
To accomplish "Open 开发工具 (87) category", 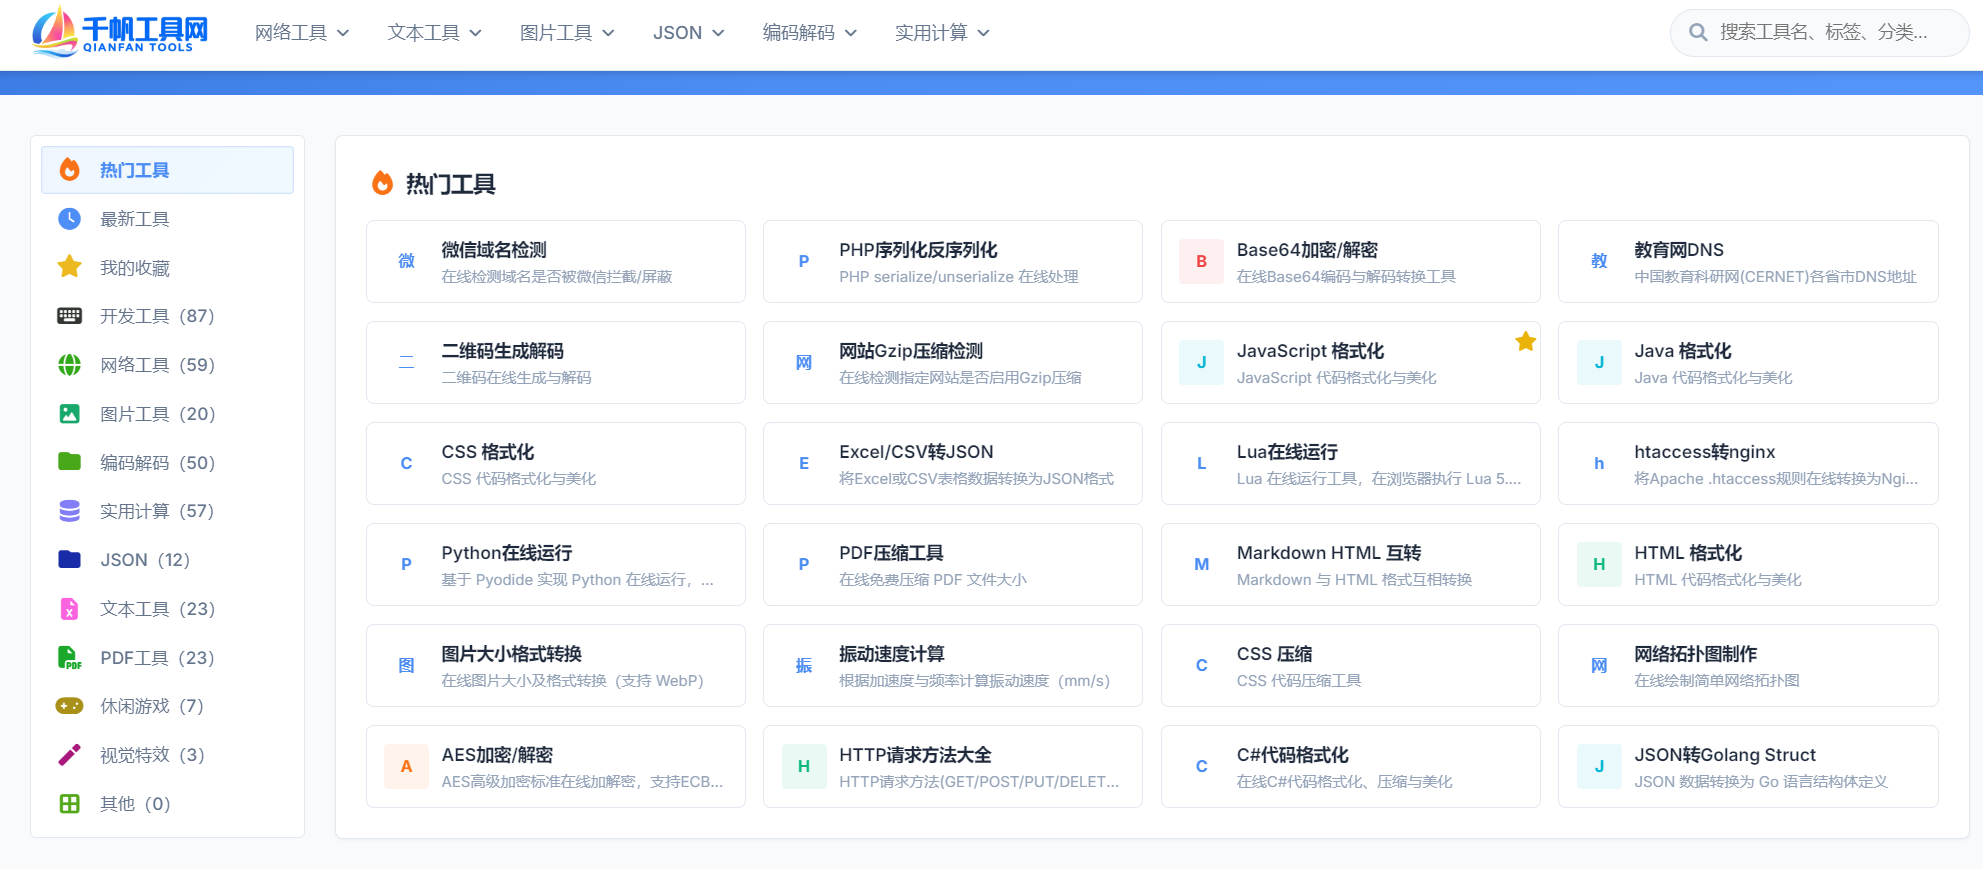I will click(167, 316).
